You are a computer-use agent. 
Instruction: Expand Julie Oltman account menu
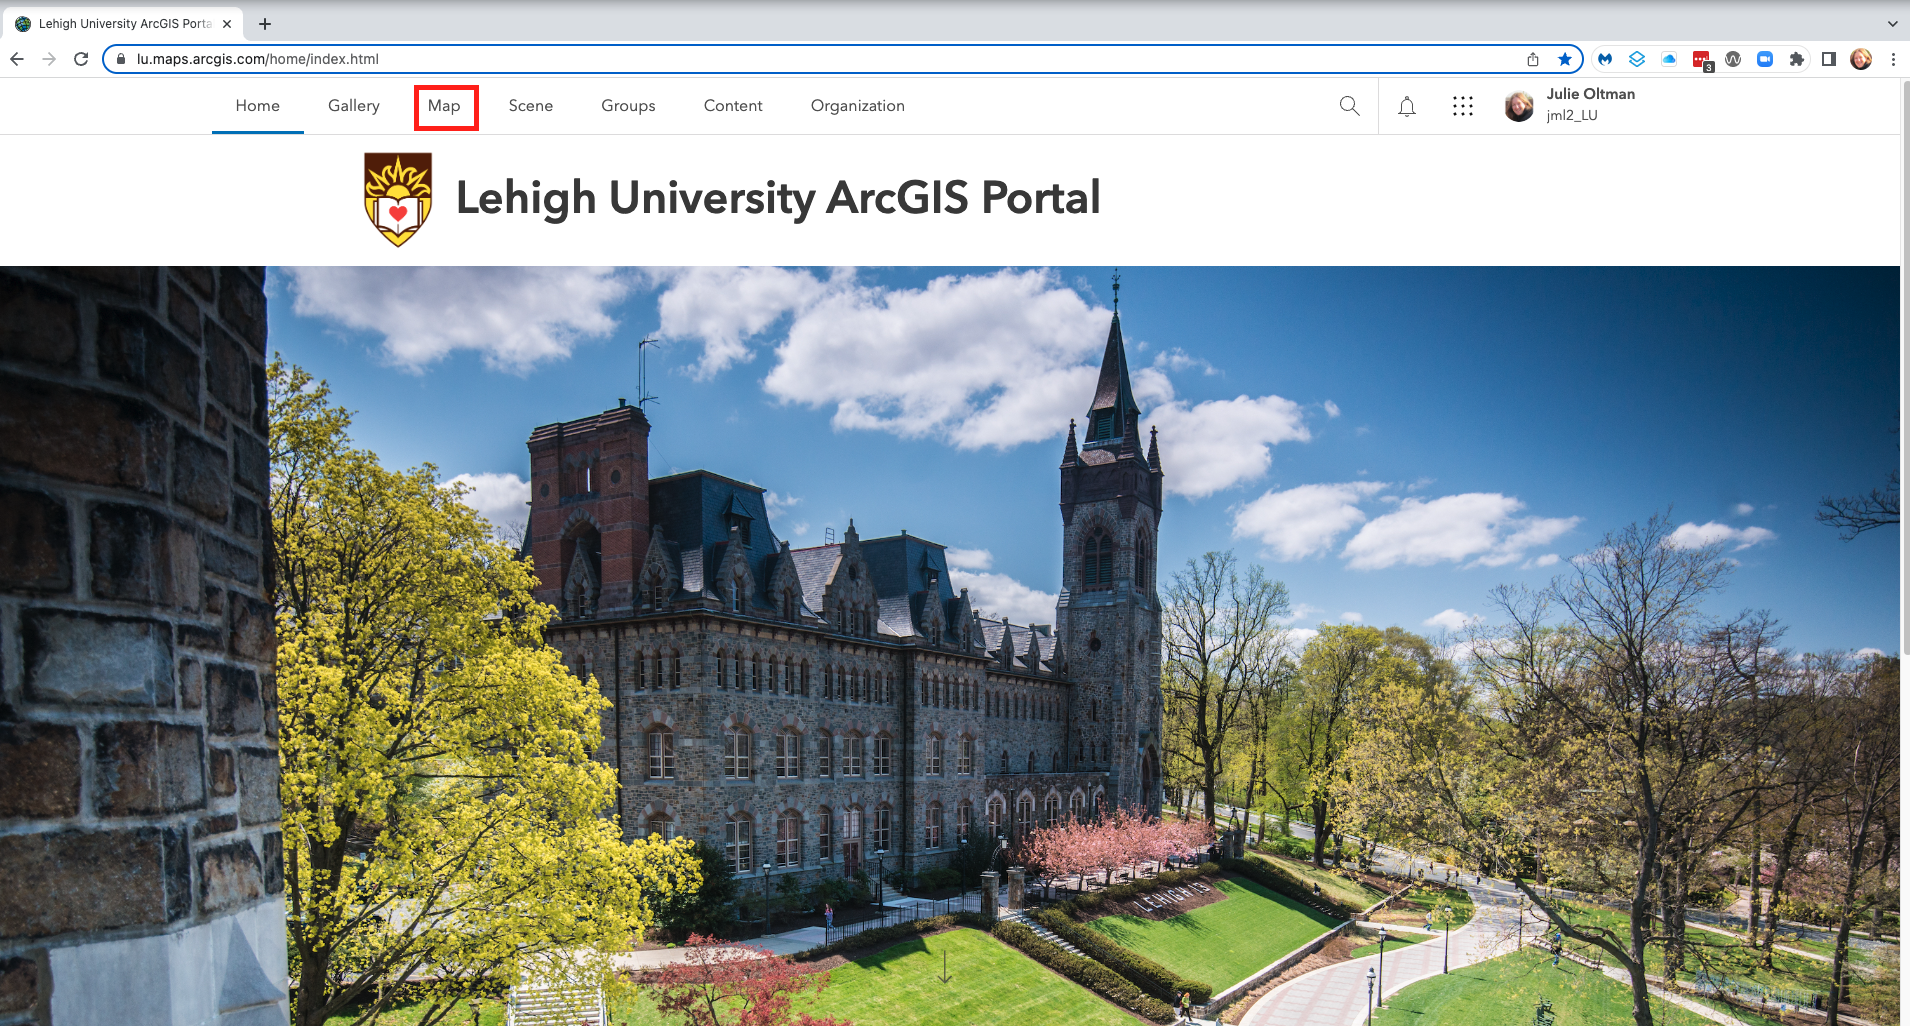(1570, 105)
